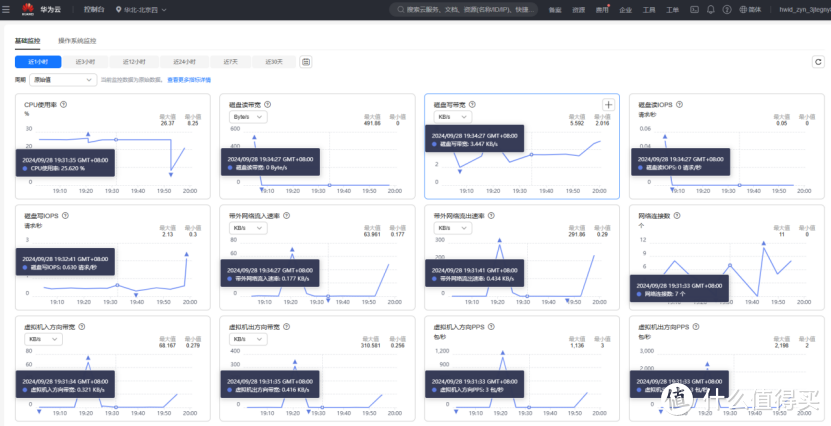Select the 近3小时 time range
831x426 pixels.
coord(85,61)
